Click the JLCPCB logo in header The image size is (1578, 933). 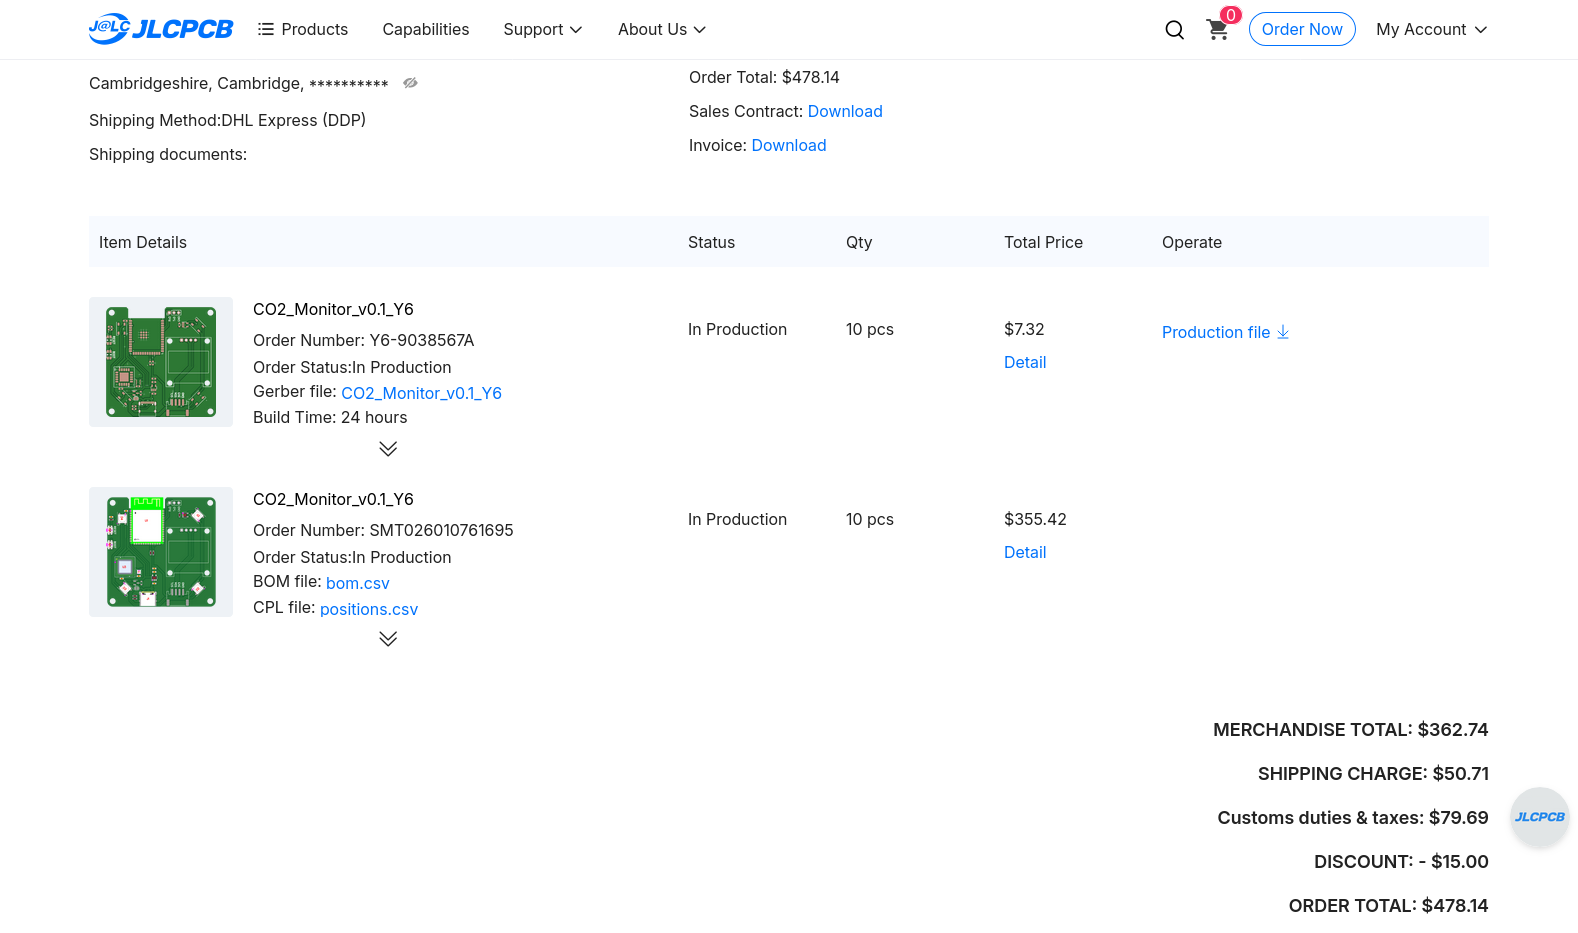coord(160,29)
